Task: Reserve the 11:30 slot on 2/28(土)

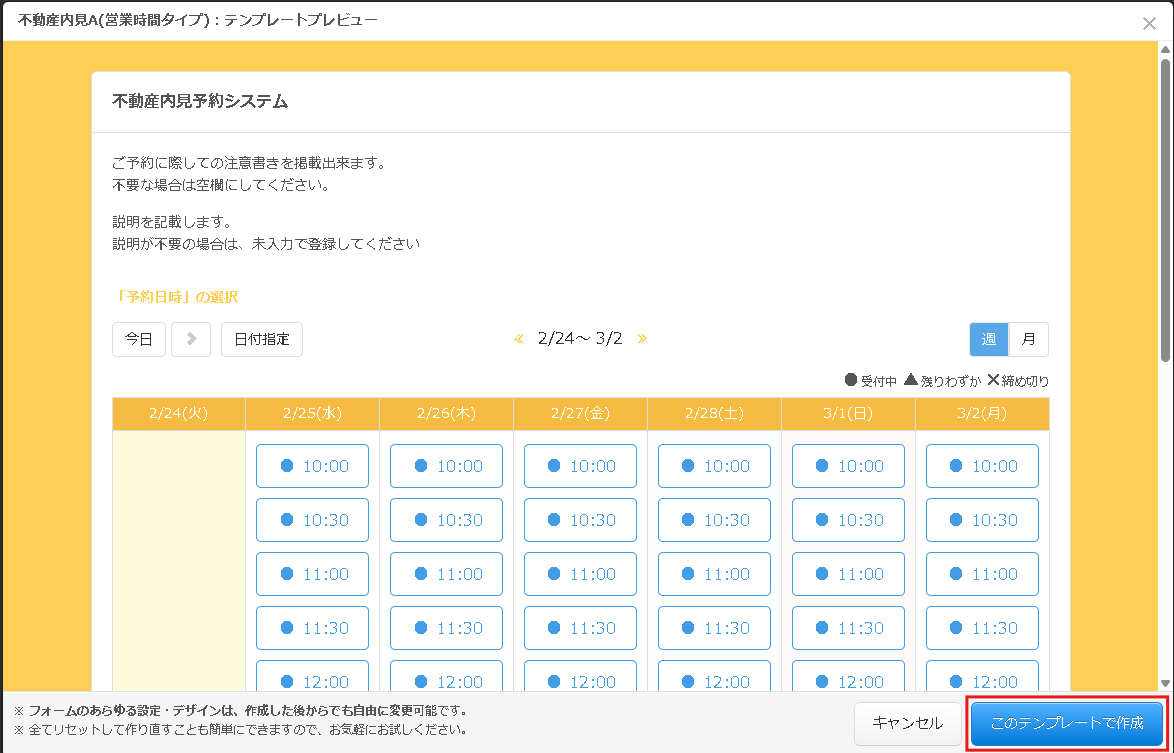Action: (714, 627)
